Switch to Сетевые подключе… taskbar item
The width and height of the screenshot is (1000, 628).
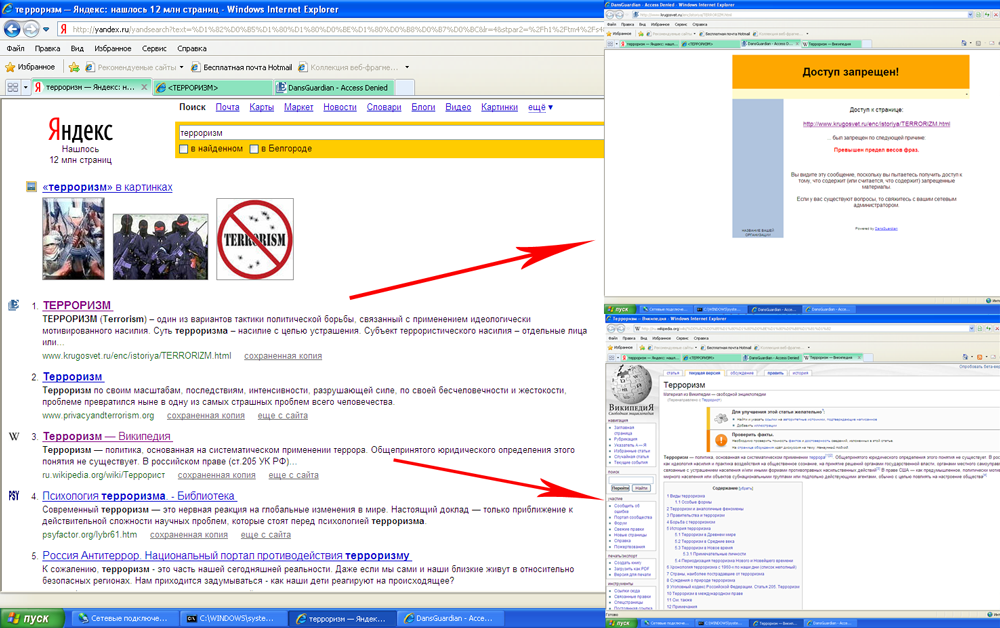coord(123,618)
